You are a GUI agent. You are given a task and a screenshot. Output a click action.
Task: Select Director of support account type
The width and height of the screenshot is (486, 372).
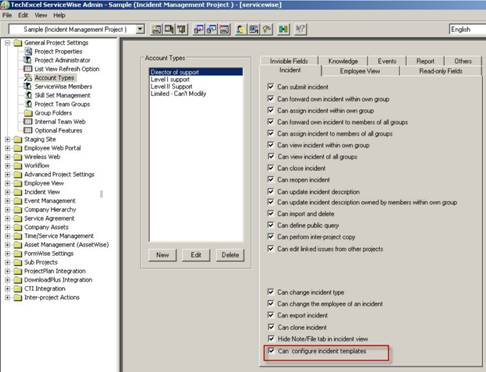(196, 72)
